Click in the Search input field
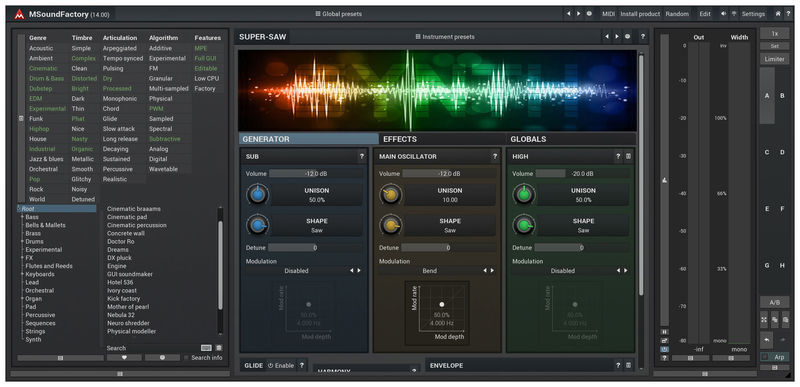 coord(162,348)
